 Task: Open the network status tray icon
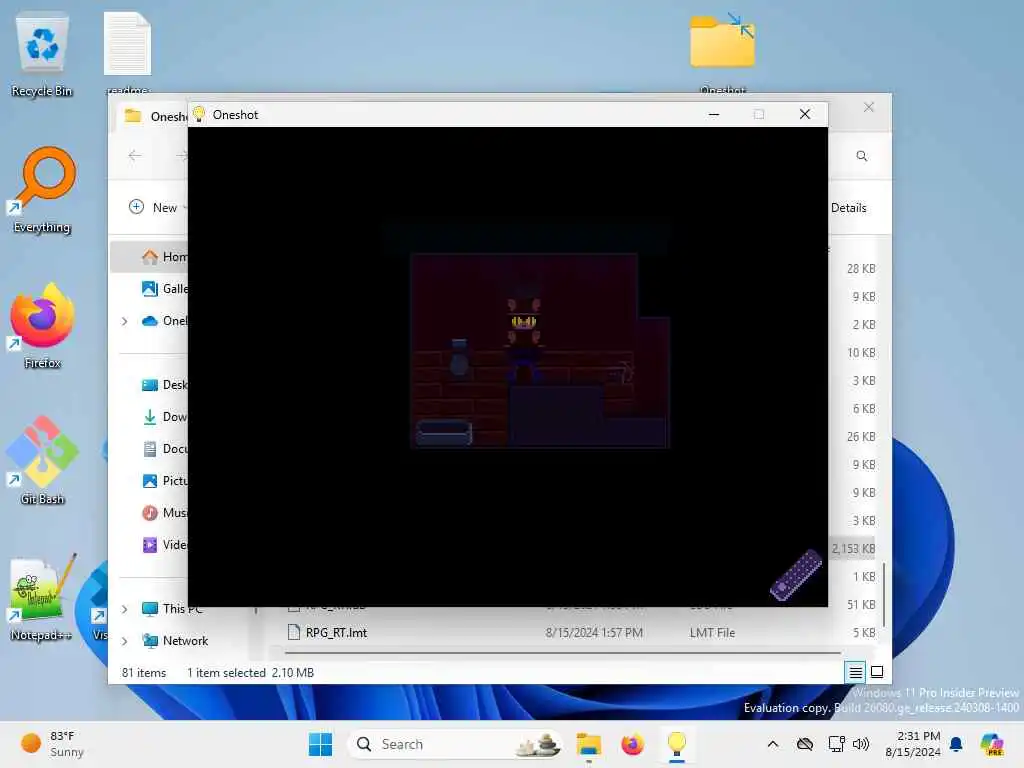pyautogui.click(x=837, y=744)
